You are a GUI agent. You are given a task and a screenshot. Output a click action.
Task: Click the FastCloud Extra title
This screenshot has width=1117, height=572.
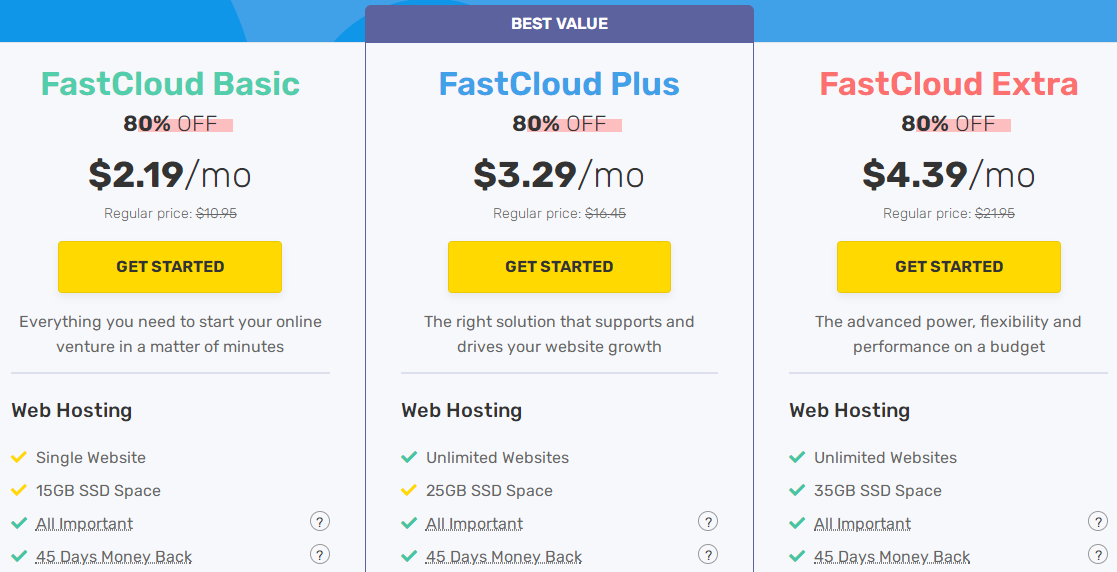tap(949, 84)
